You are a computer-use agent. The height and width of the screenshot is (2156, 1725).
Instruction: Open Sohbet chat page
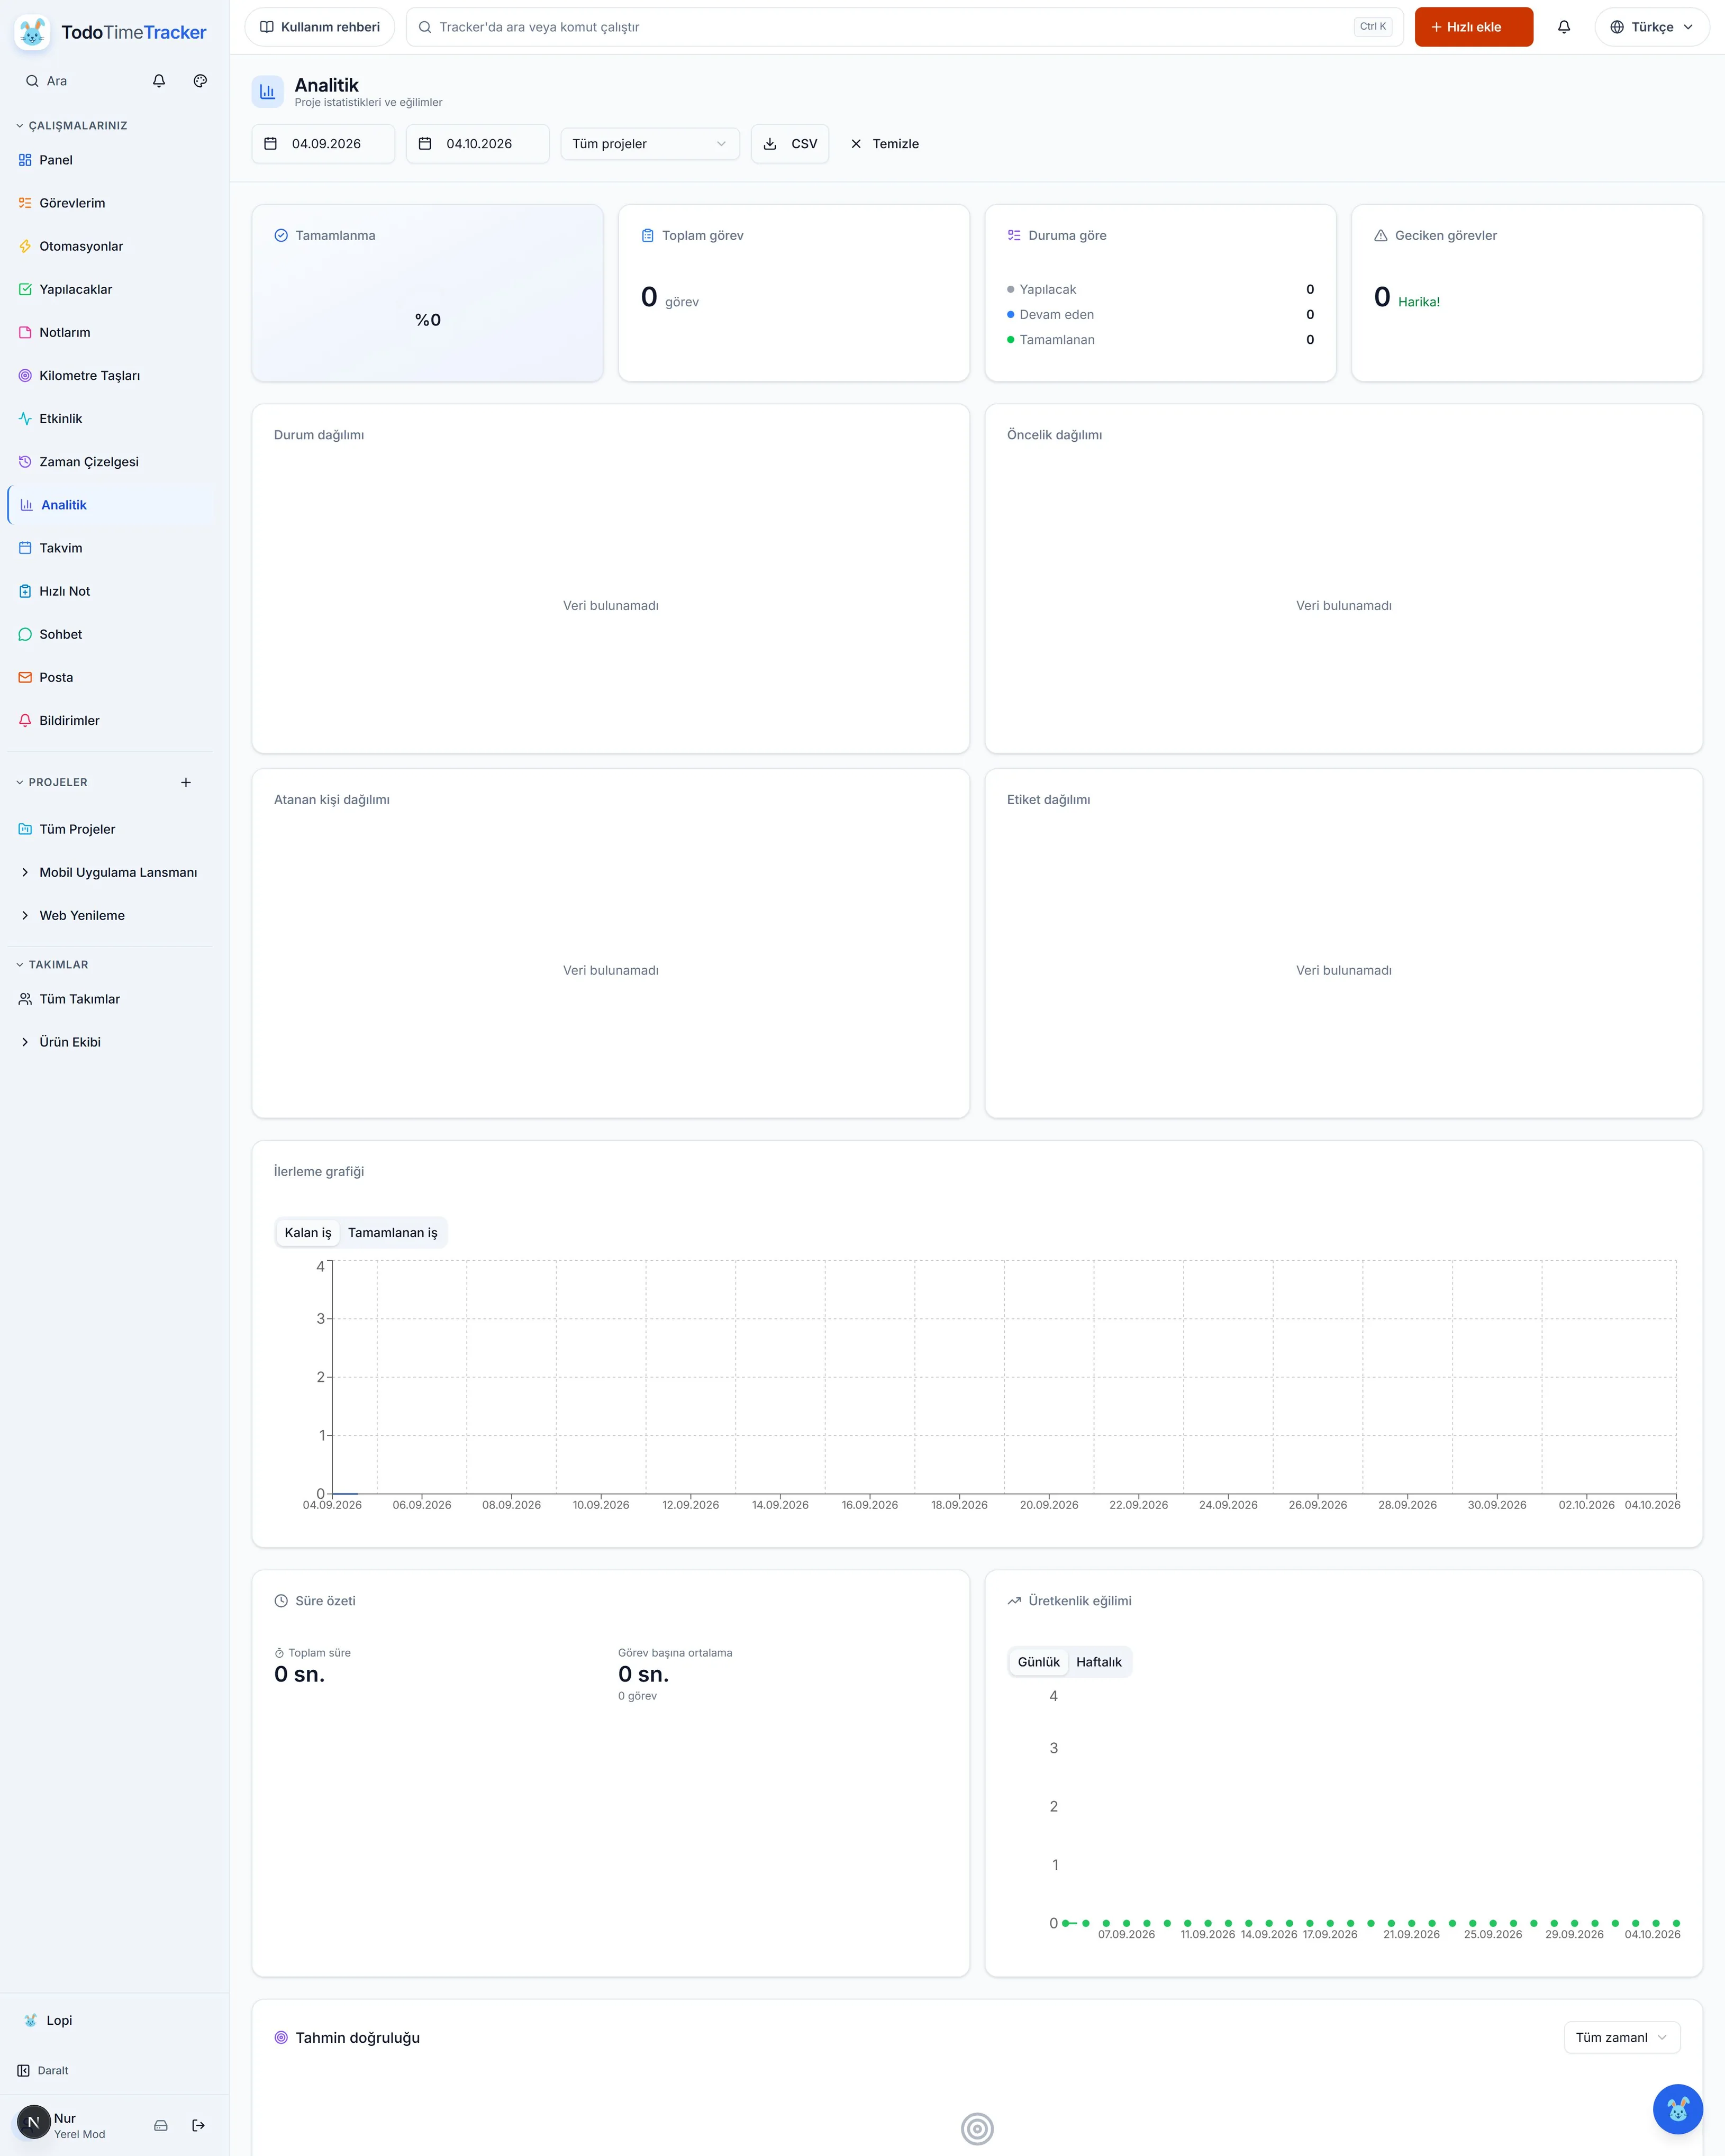click(x=111, y=634)
